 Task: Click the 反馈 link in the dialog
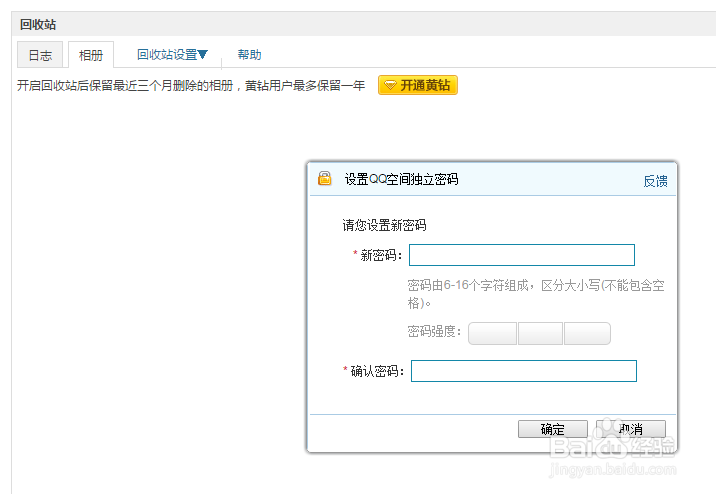pos(655,181)
